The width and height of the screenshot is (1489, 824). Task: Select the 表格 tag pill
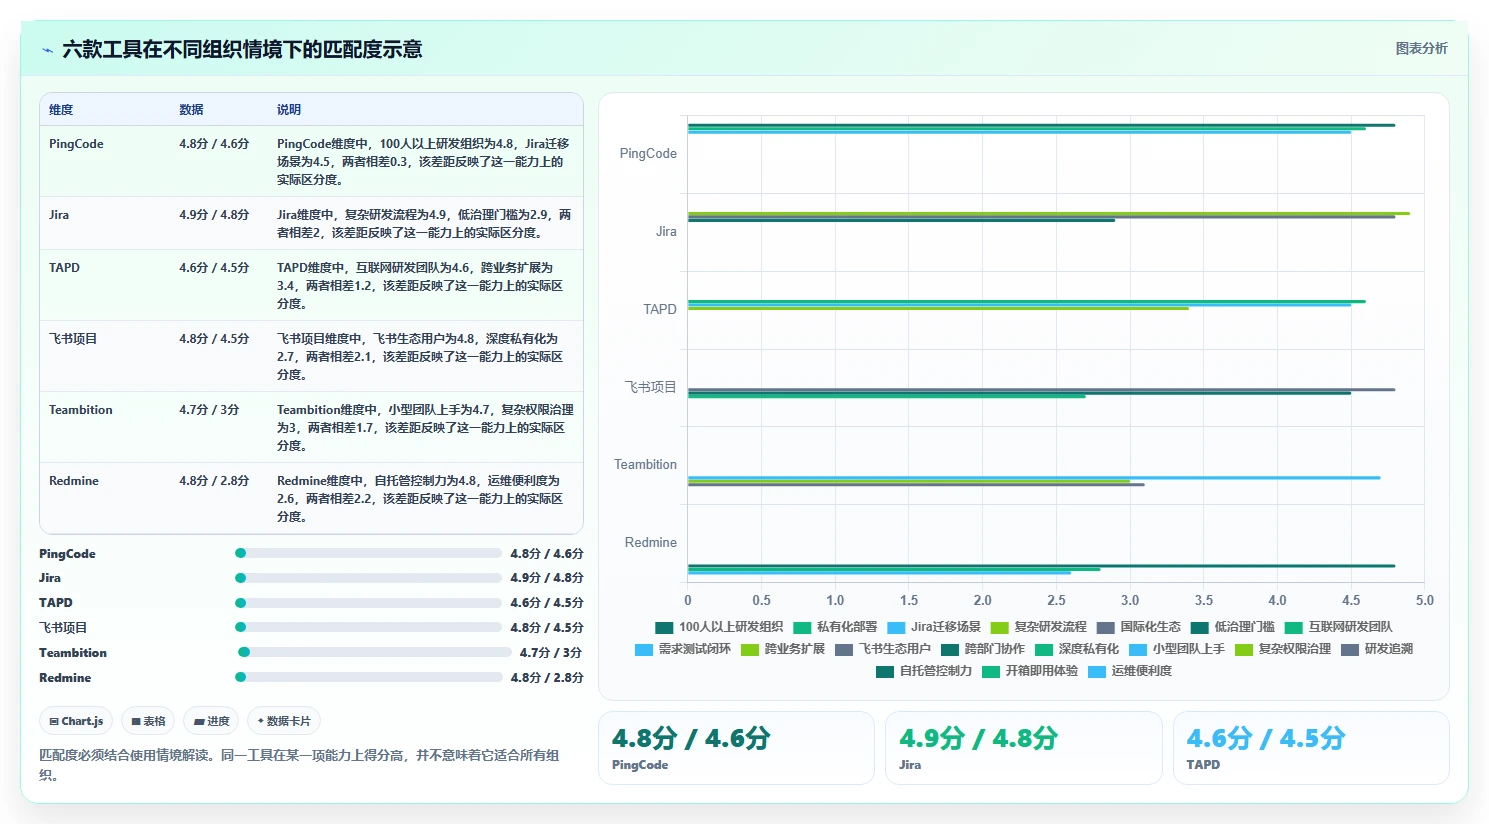(x=148, y=721)
